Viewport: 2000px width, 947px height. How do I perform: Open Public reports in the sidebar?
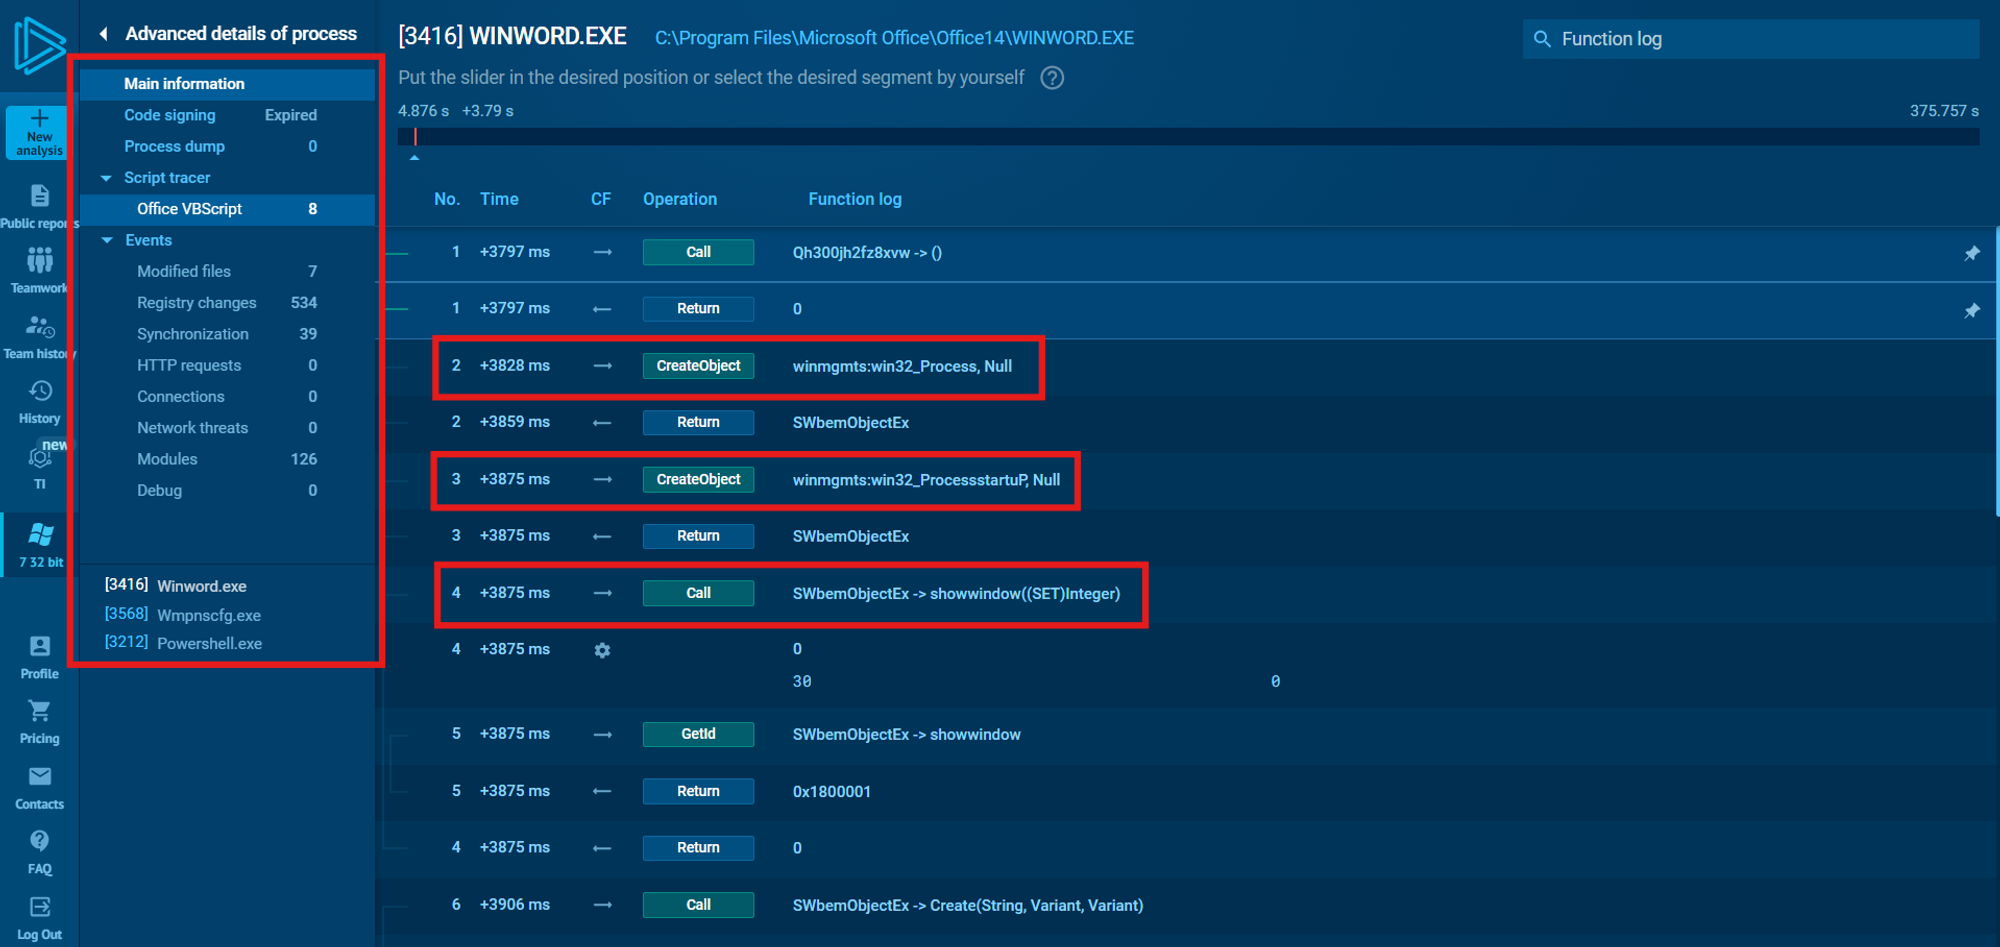tap(39, 197)
